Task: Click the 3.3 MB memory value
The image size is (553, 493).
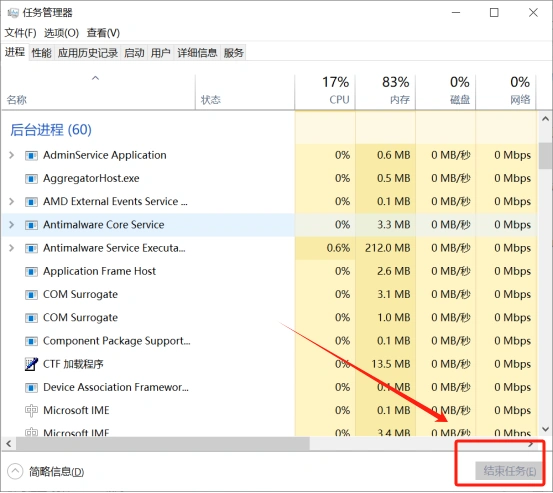Action: (394, 225)
